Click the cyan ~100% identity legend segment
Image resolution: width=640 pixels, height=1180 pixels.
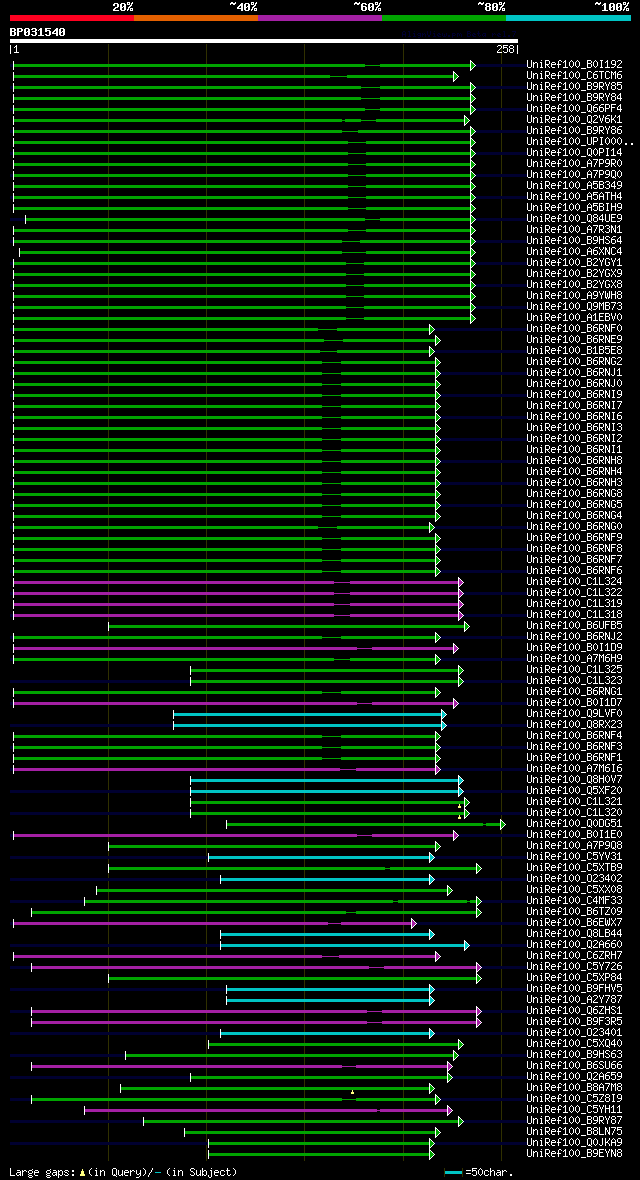click(x=568, y=17)
